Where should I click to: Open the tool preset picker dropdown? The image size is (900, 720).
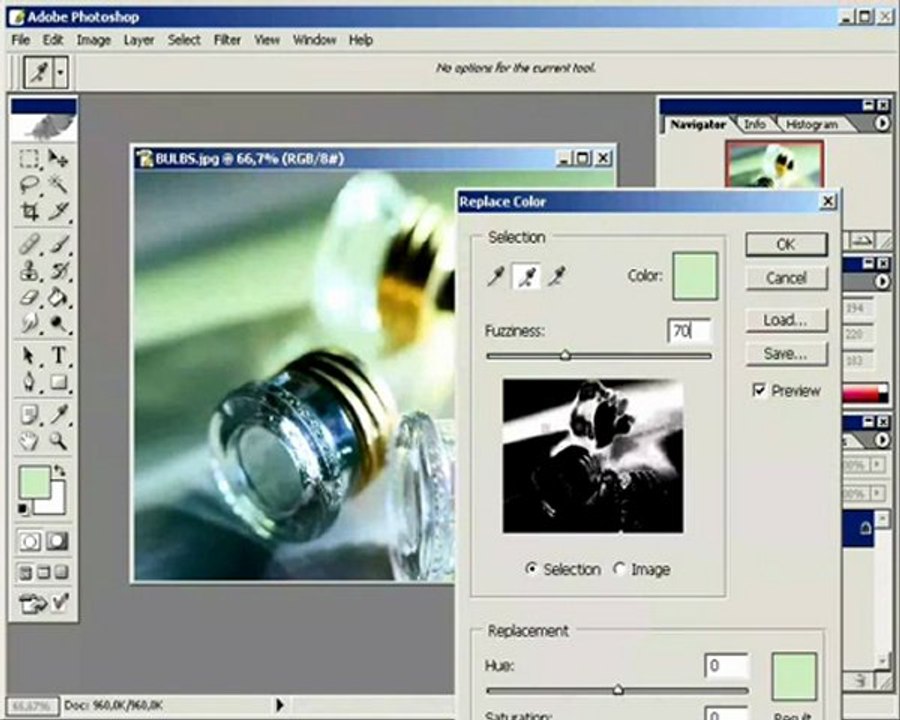[61, 73]
